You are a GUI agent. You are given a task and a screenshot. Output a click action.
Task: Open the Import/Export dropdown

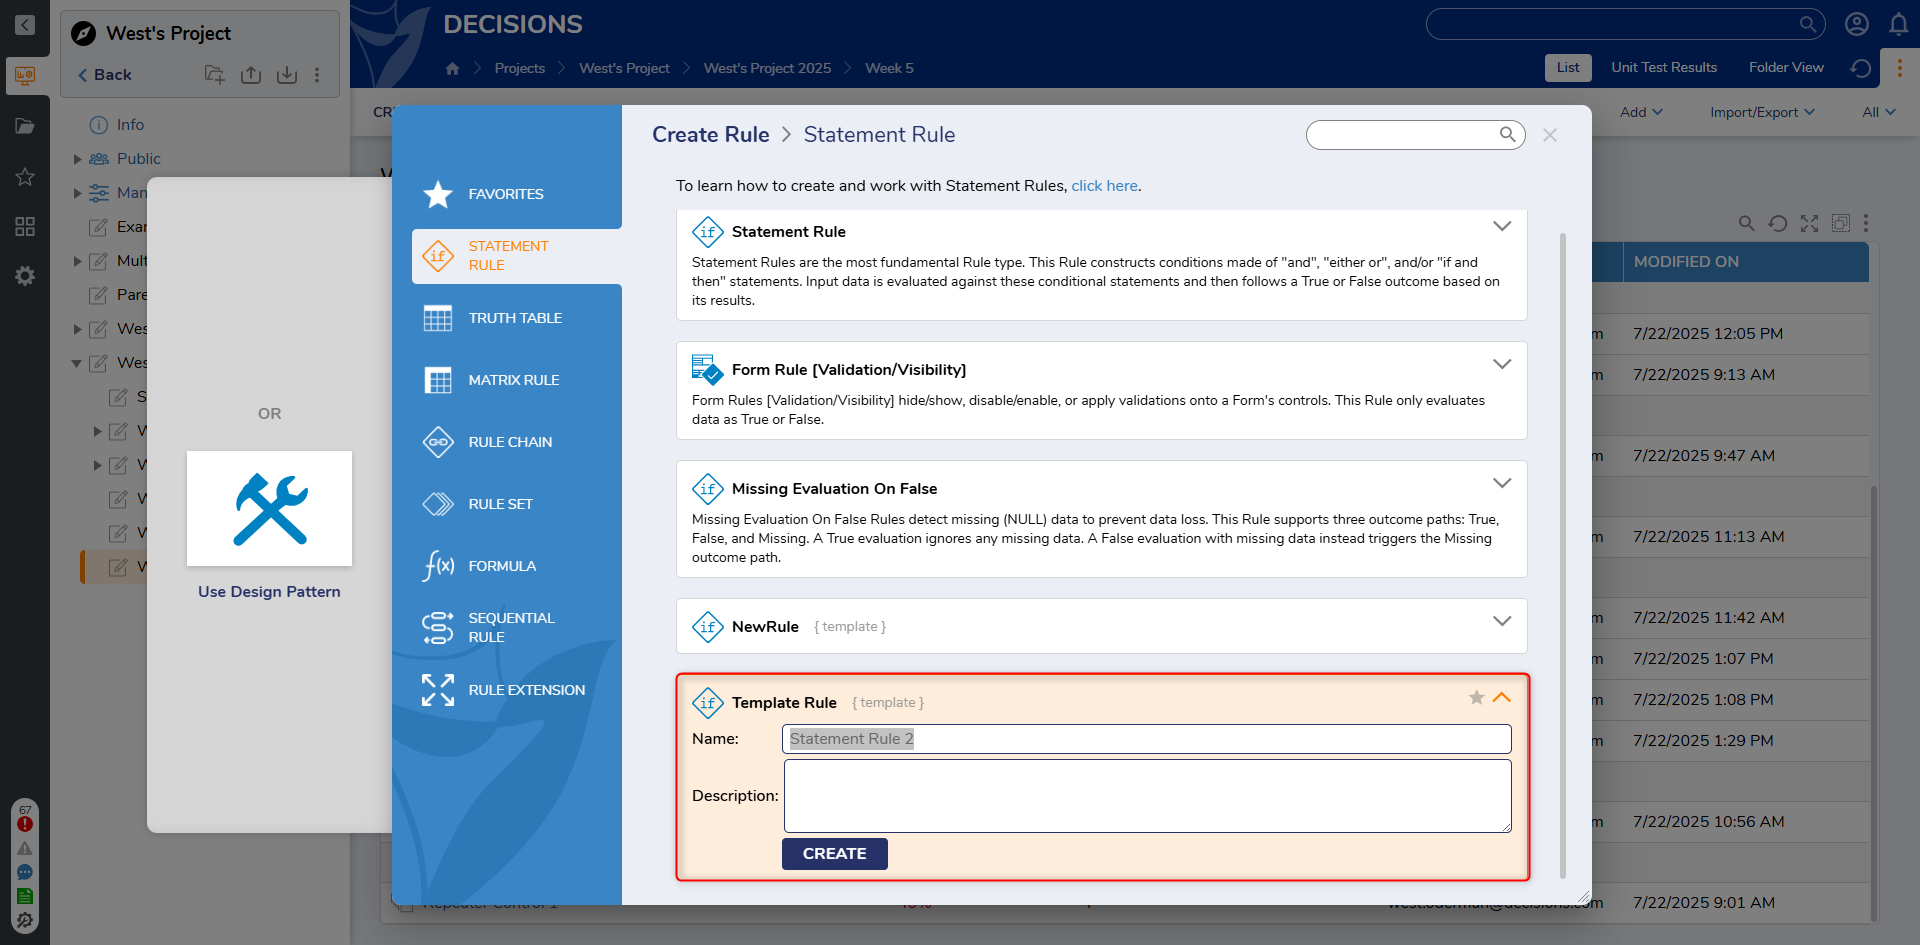click(x=1761, y=112)
